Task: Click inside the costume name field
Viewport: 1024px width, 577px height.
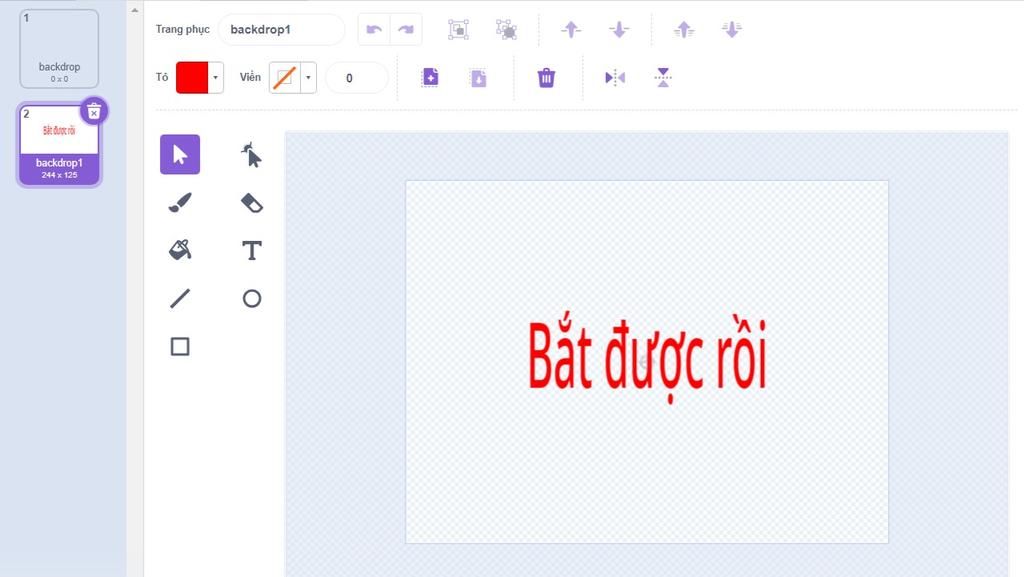Action: pos(281,29)
